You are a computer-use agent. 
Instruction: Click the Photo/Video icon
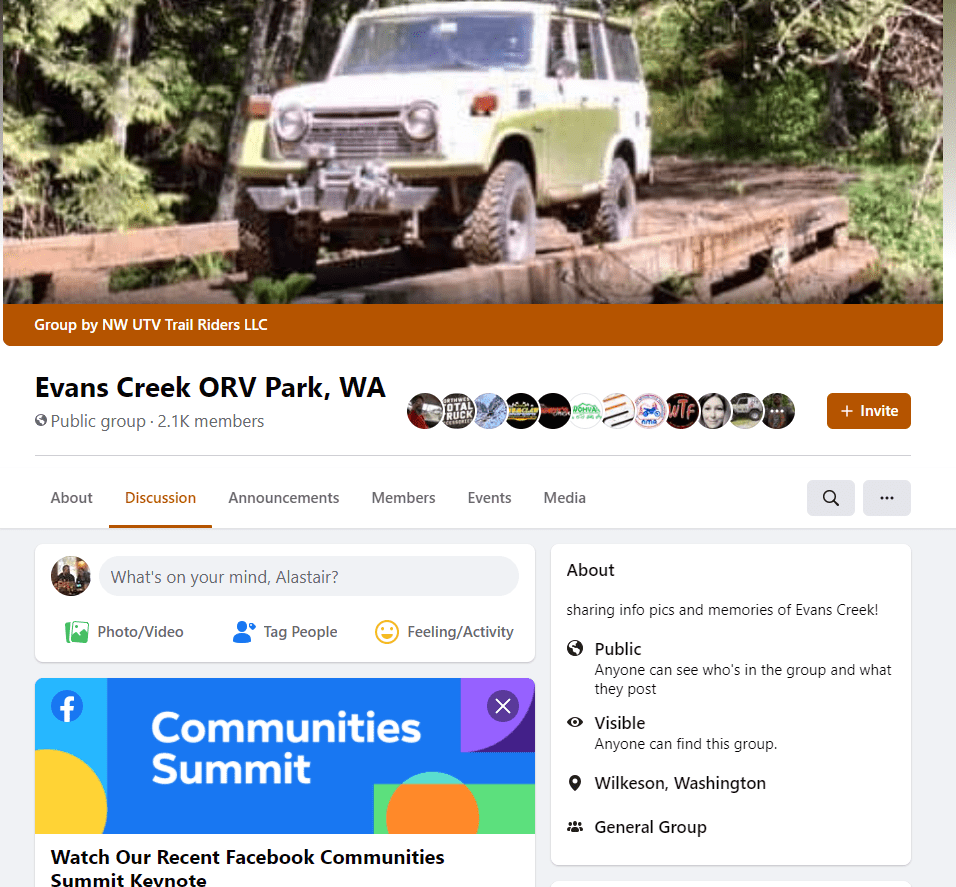point(77,632)
